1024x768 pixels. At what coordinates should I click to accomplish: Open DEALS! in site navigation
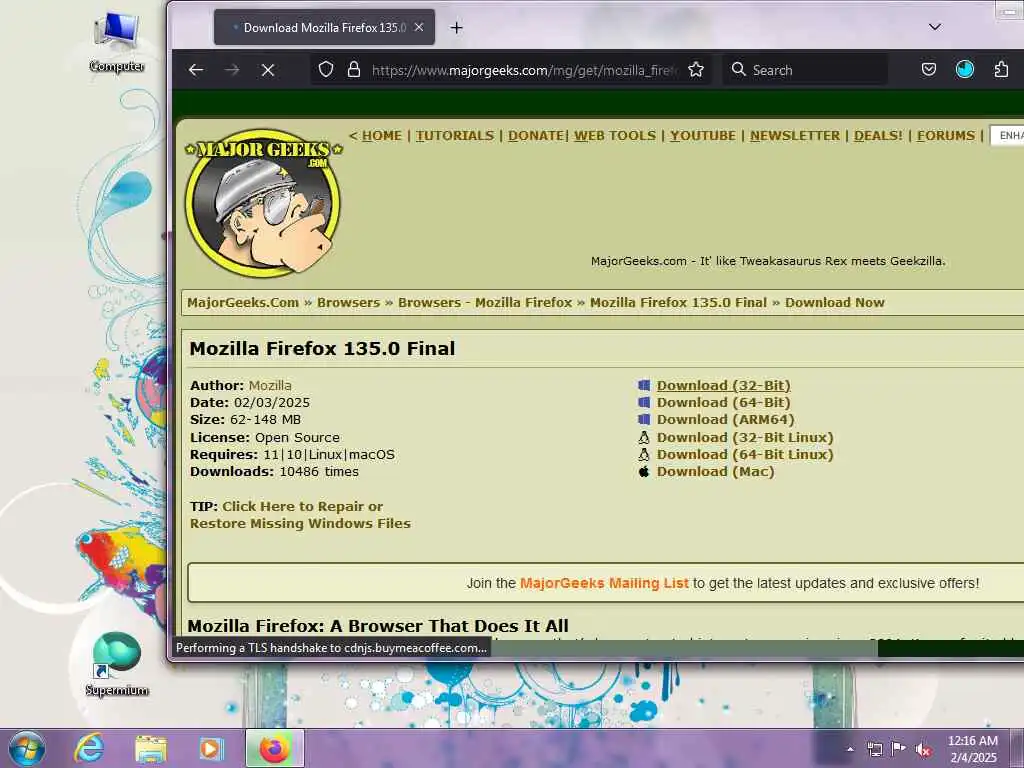[878, 135]
